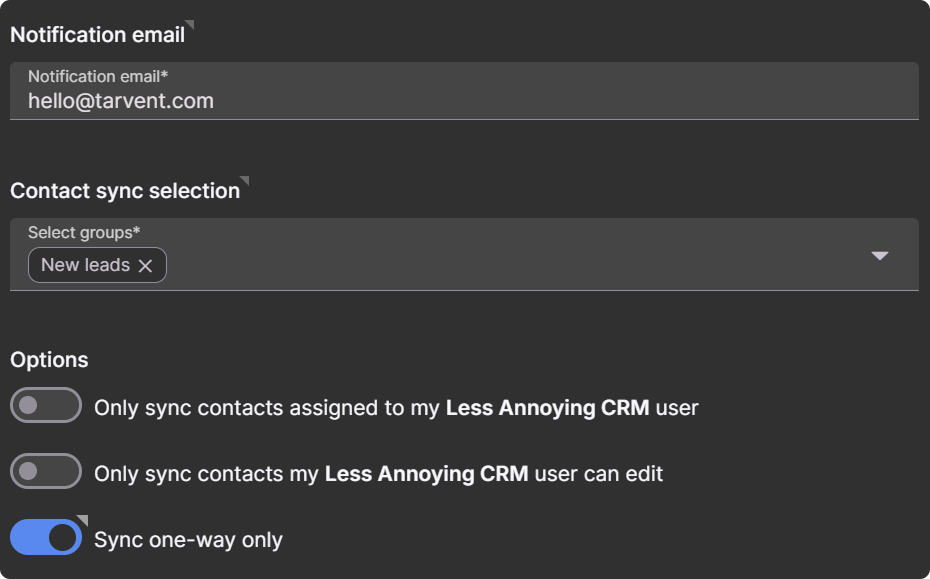Click the small 'Notification email*' field label
The width and height of the screenshot is (930, 579).
click(97, 77)
